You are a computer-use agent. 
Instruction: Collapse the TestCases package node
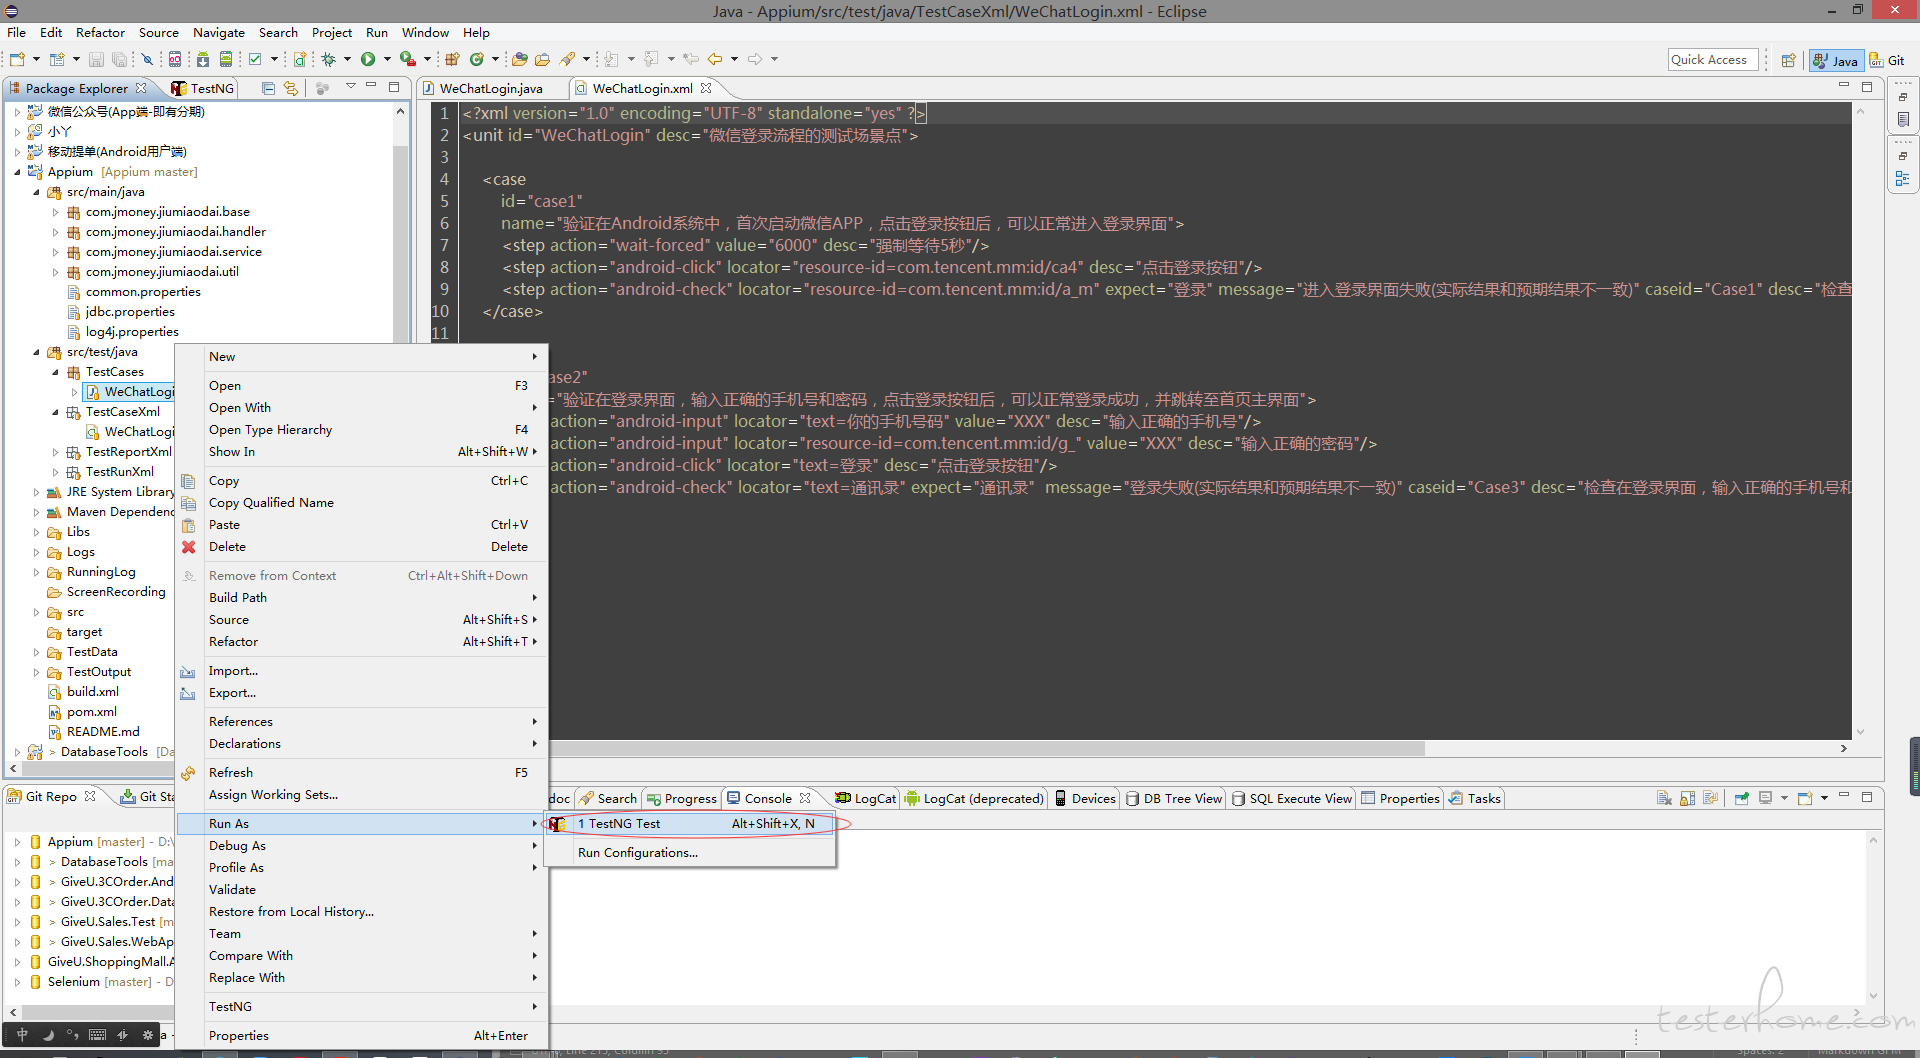pos(56,372)
